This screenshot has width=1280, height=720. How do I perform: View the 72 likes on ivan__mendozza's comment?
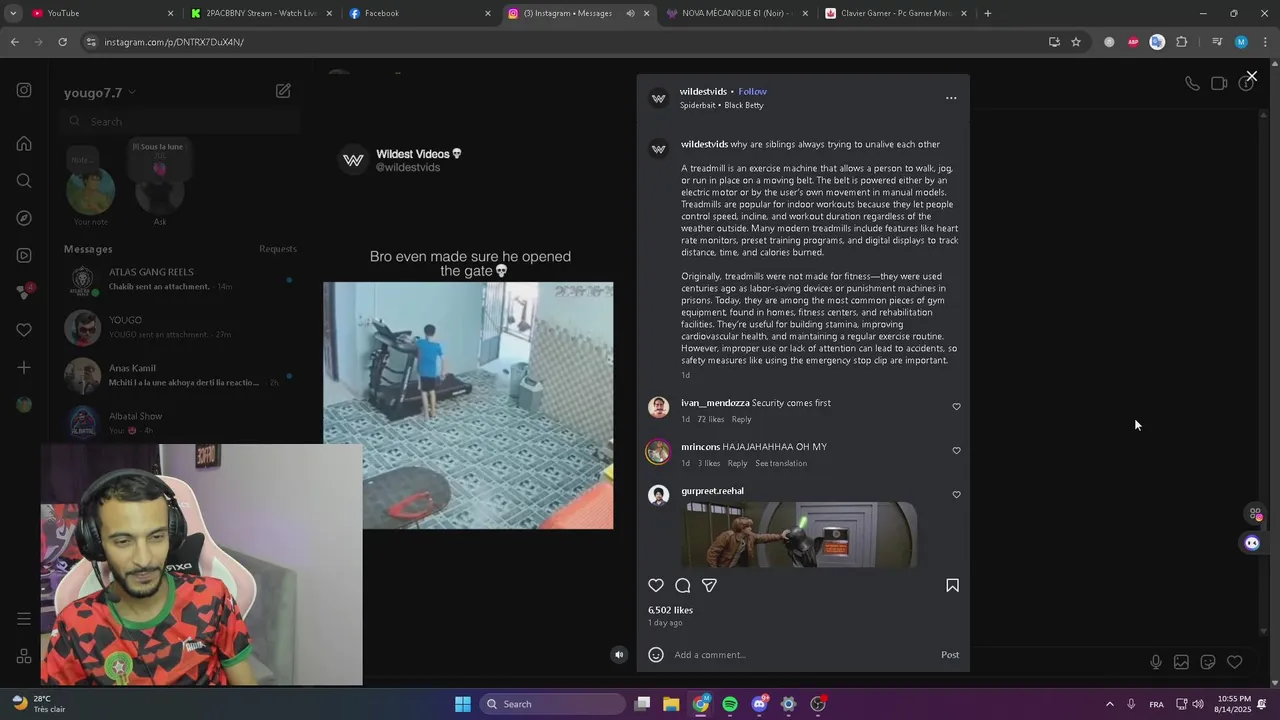[710, 419]
